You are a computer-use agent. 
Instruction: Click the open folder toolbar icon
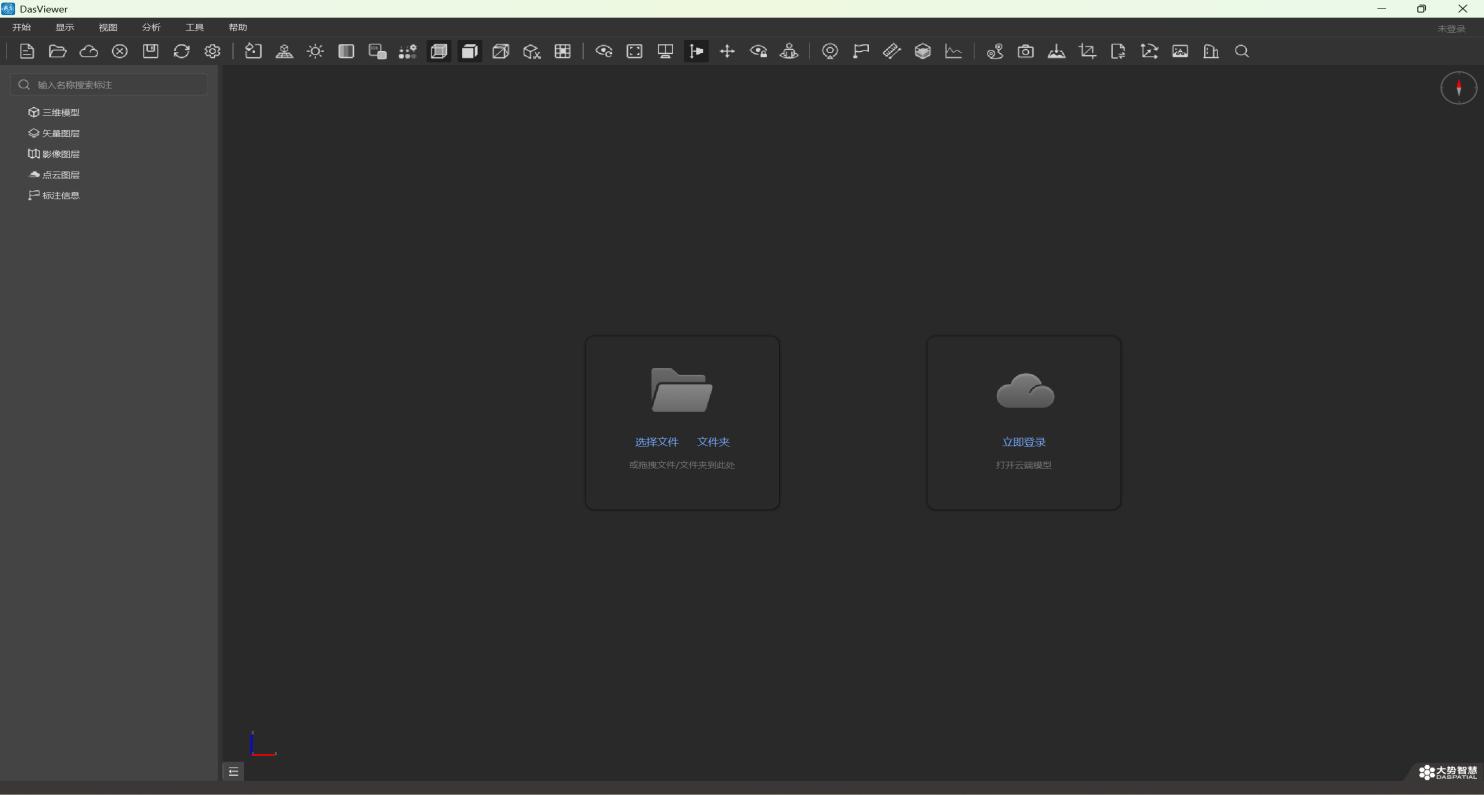pos(58,51)
